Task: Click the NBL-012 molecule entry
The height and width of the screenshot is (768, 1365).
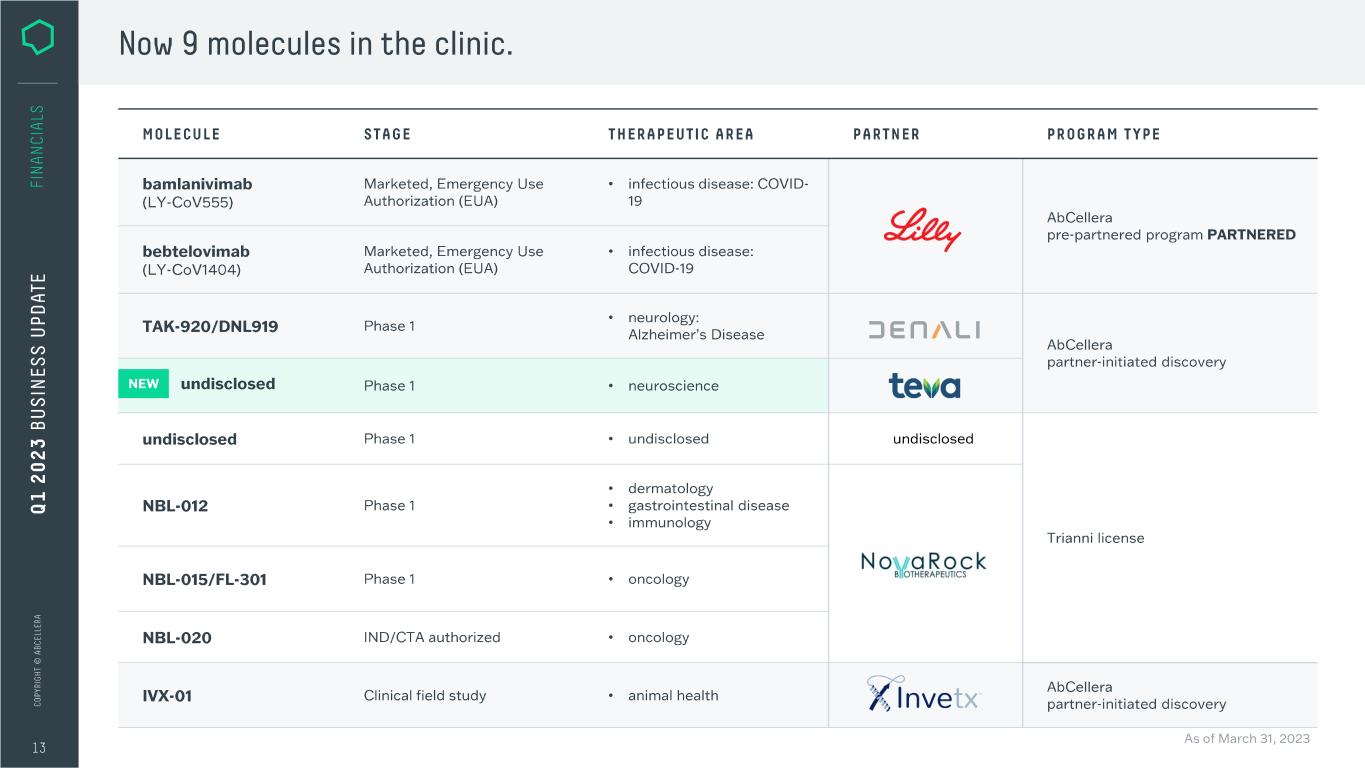Action: 175,506
